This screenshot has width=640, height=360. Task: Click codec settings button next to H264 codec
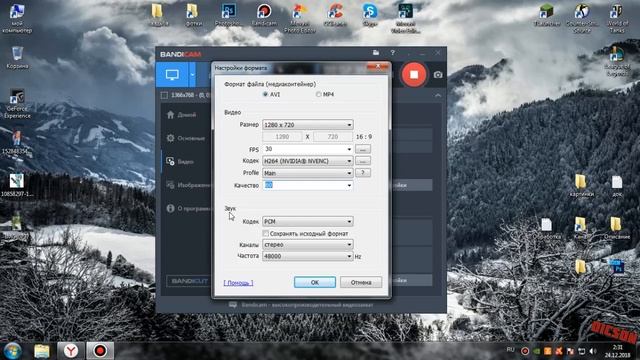363,161
